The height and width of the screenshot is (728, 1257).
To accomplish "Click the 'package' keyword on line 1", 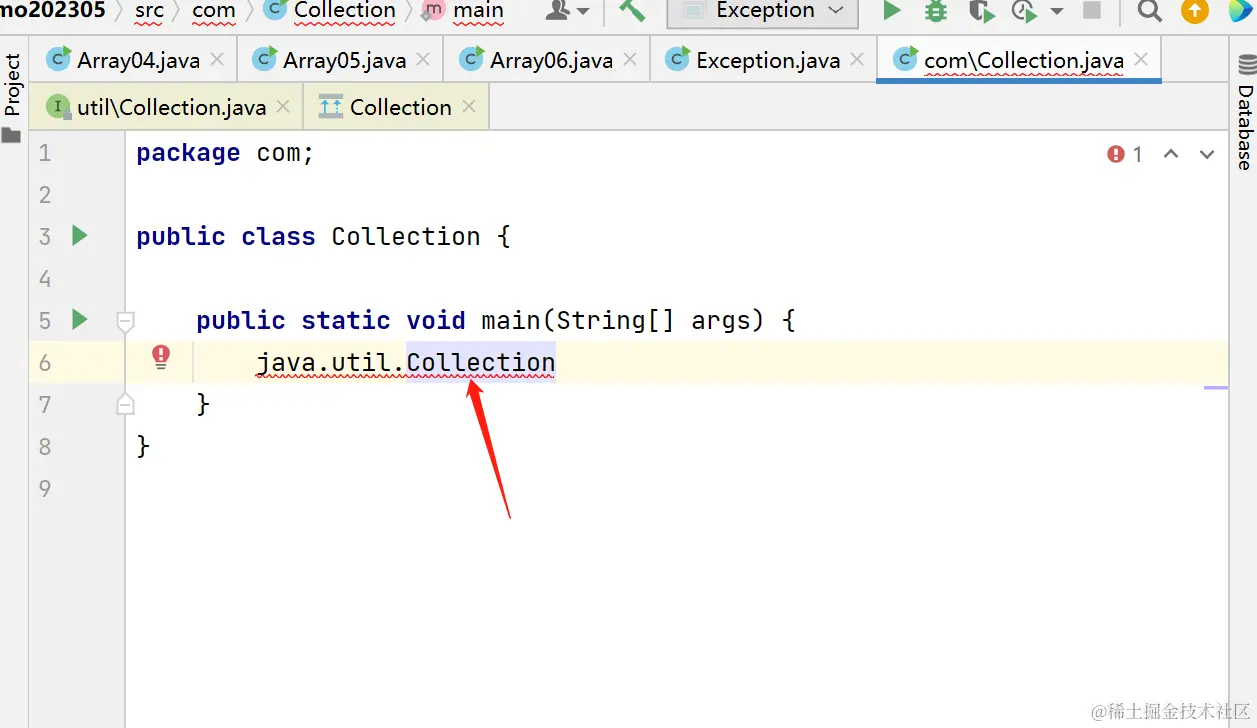I will pos(188,153).
